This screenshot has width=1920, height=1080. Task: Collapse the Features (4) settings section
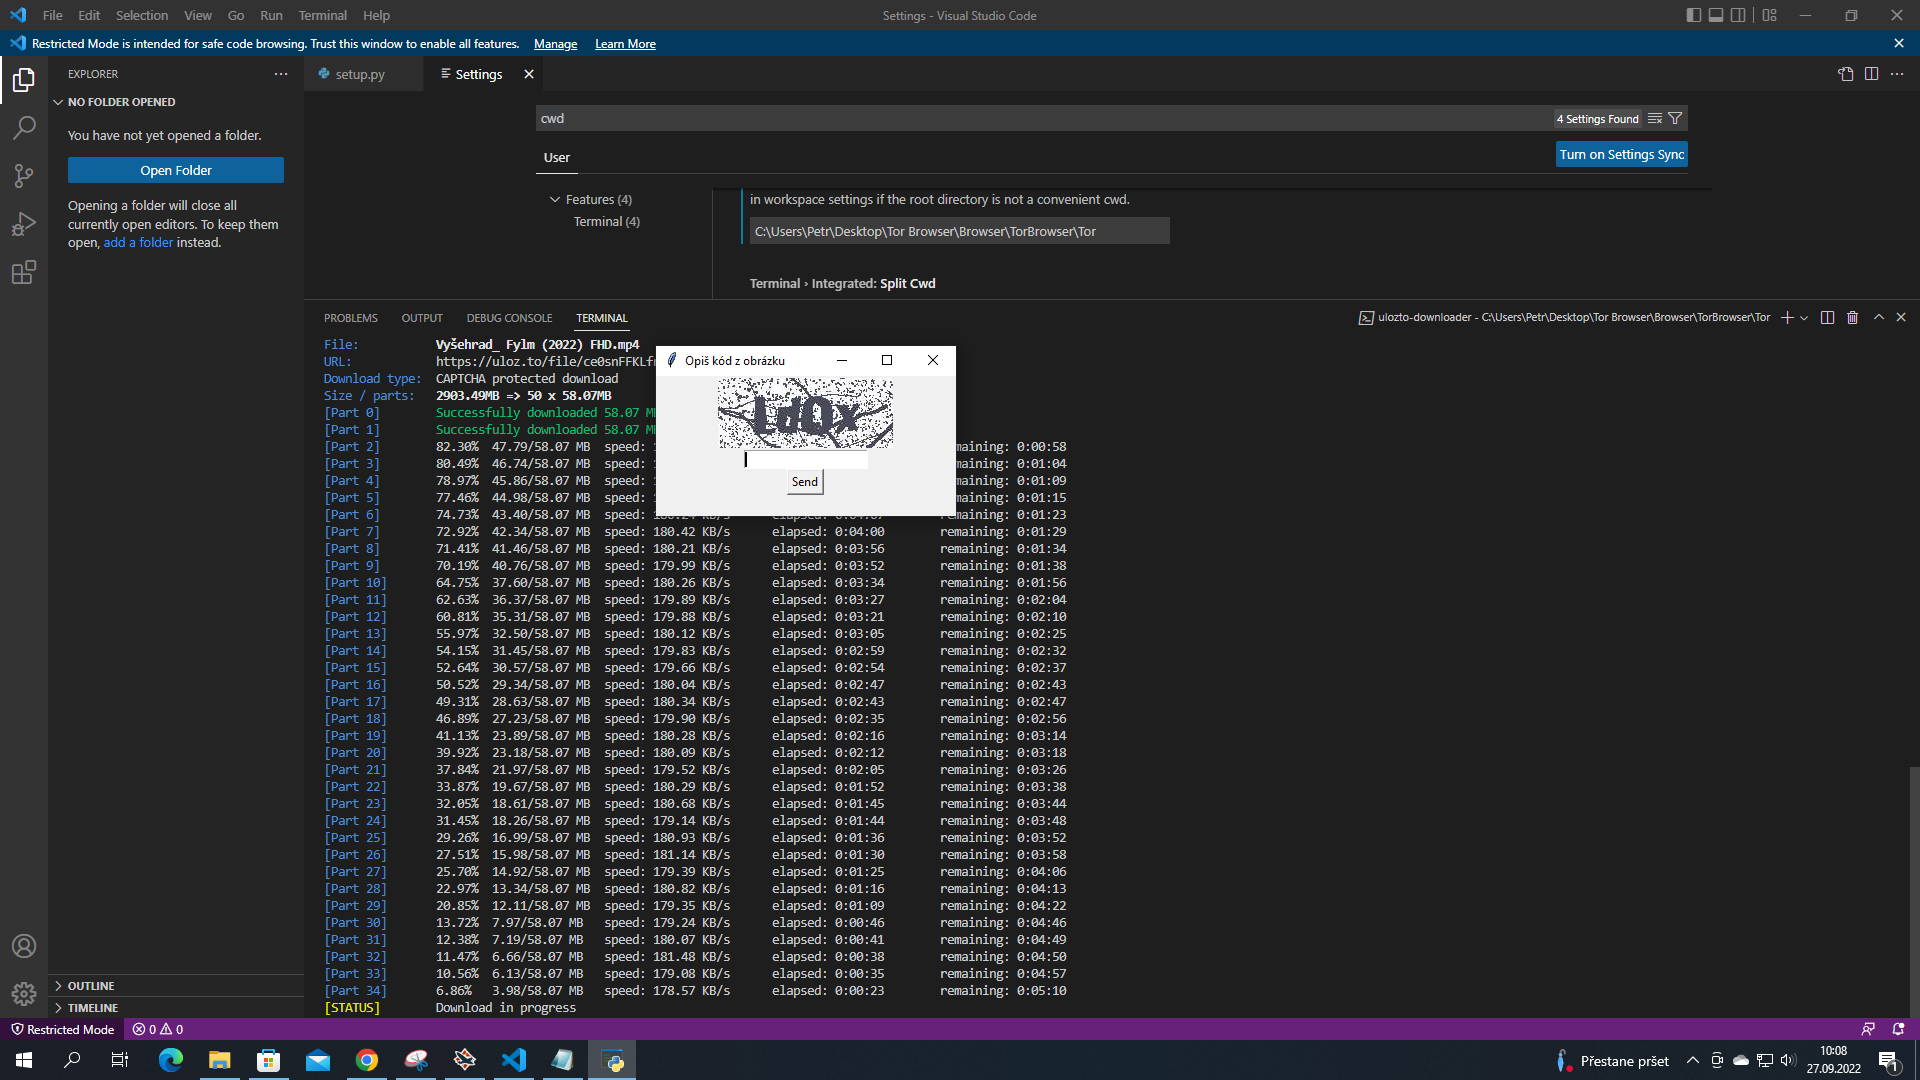[556, 199]
